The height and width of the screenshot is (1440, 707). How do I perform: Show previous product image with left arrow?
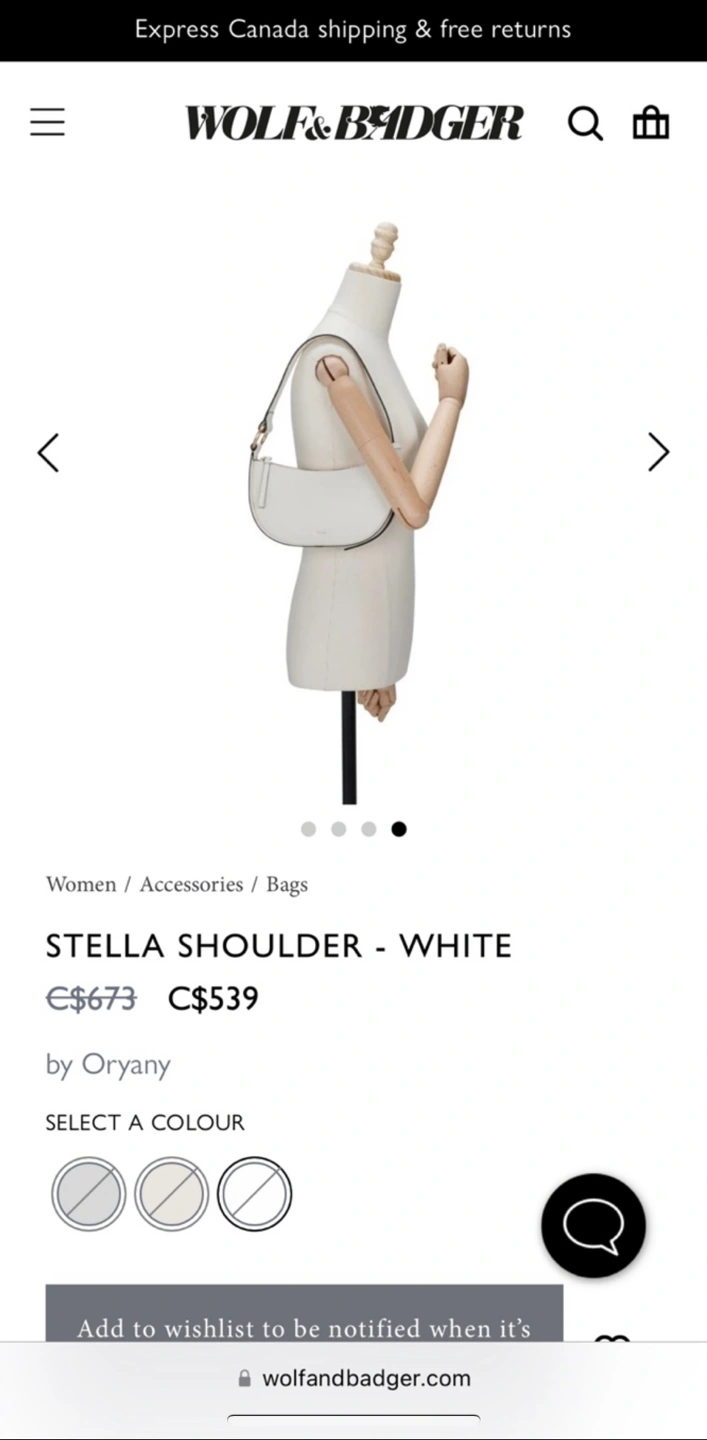coord(48,452)
